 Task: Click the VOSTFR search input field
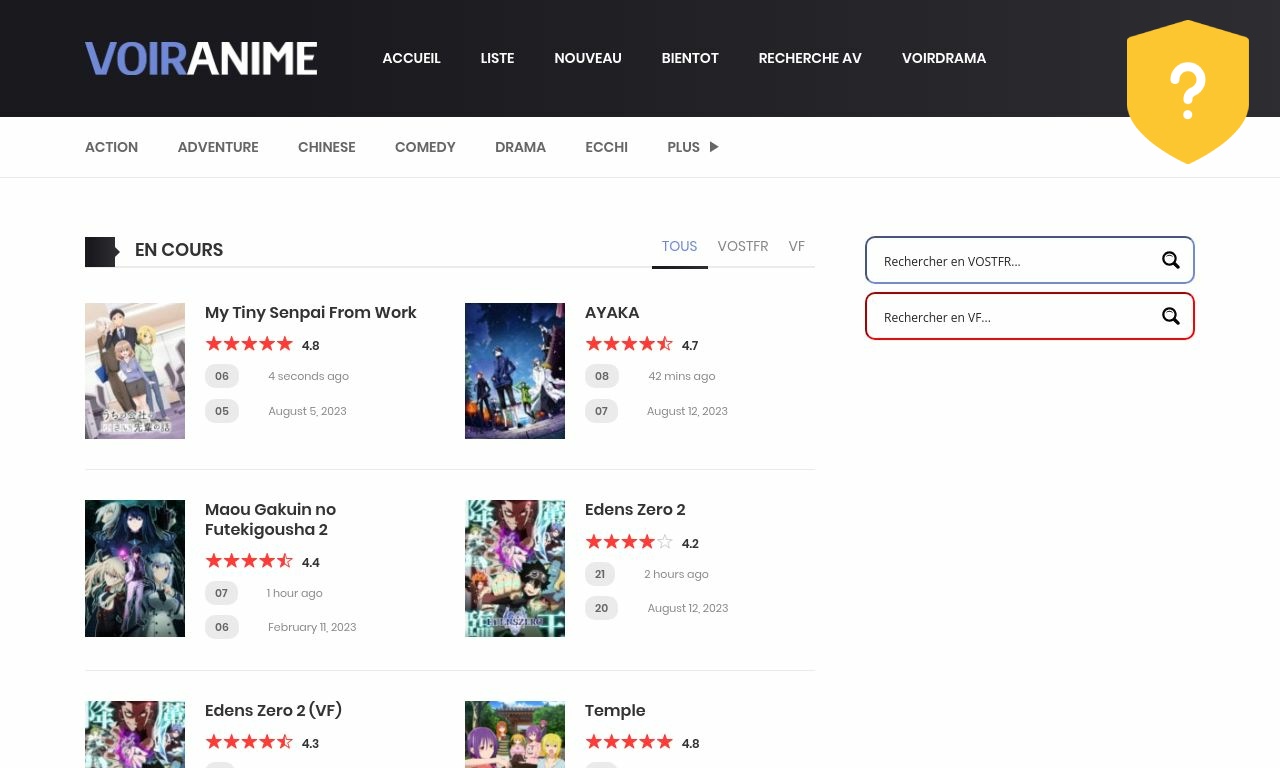[x=1010, y=261]
